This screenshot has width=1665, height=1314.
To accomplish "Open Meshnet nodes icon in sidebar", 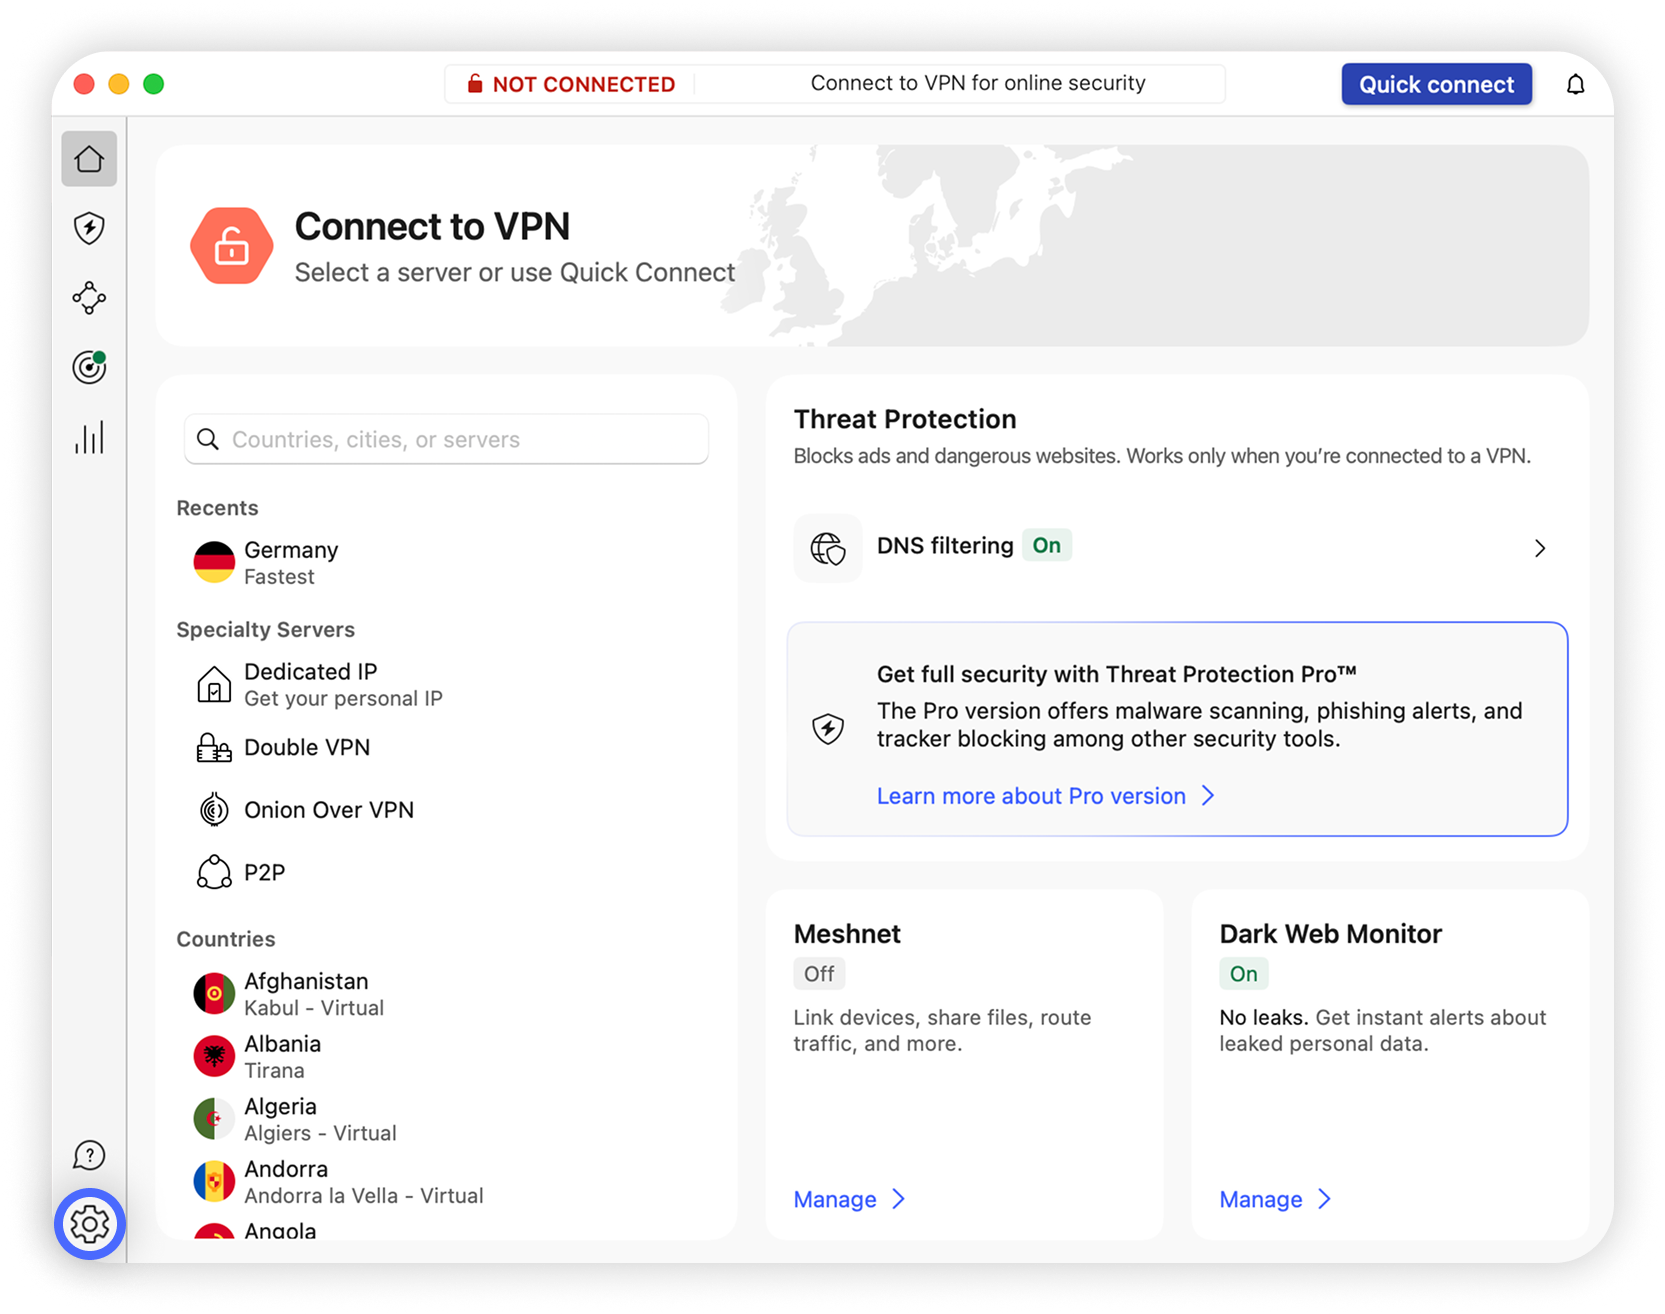I will 89,298.
